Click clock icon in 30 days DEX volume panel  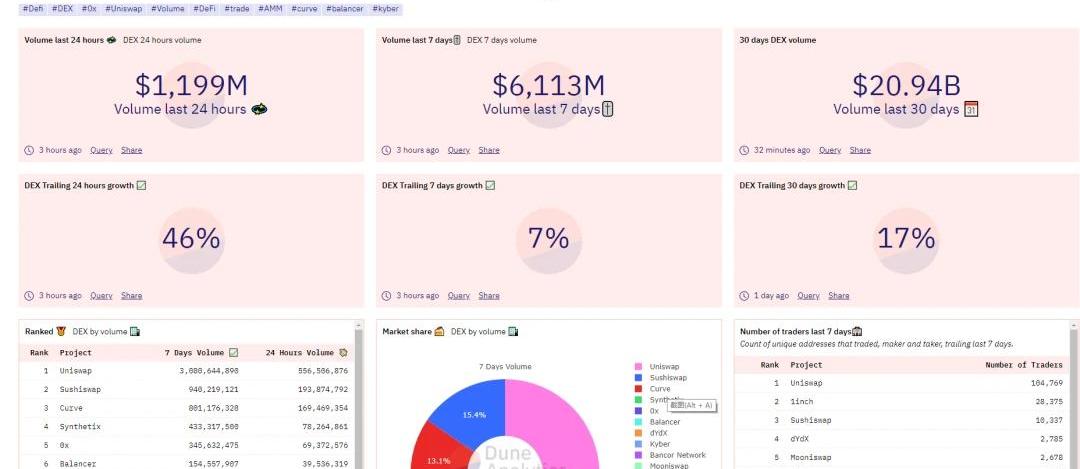(x=744, y=150)
